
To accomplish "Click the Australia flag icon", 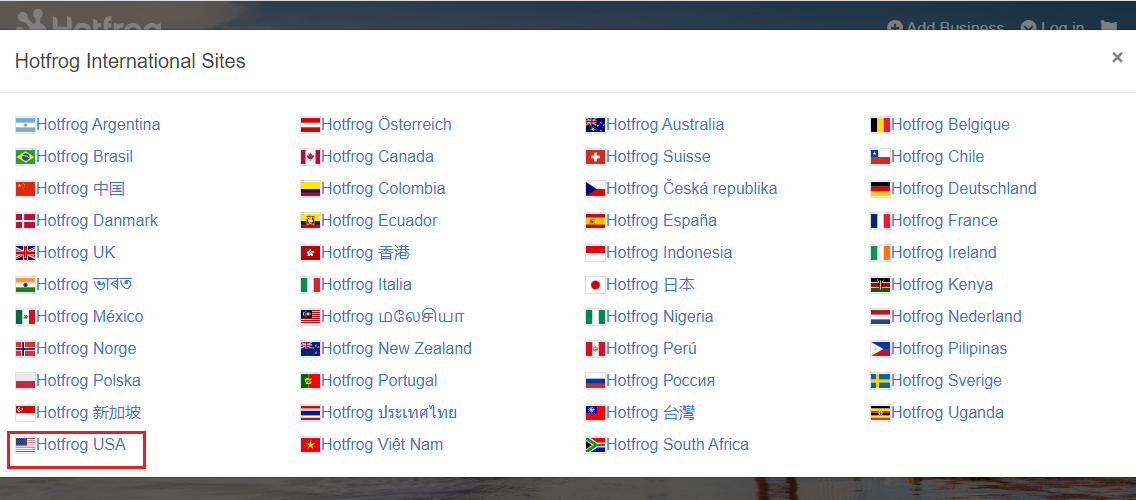I will click(x=596, y=125).
